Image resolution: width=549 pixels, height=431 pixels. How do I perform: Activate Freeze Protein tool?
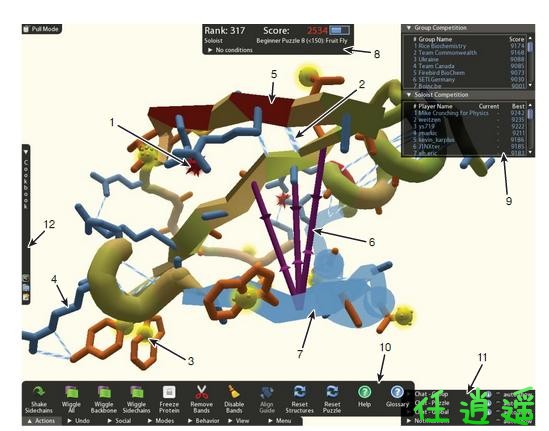pos(169,392)
